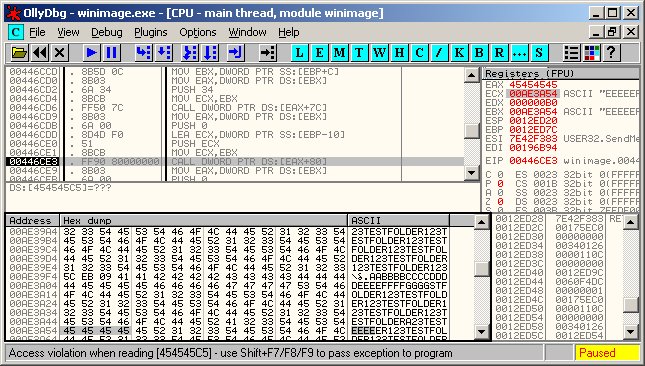Viewport: 645px width, 366px height.
Task: Execute till return toolbar icon
Action: 236,53
